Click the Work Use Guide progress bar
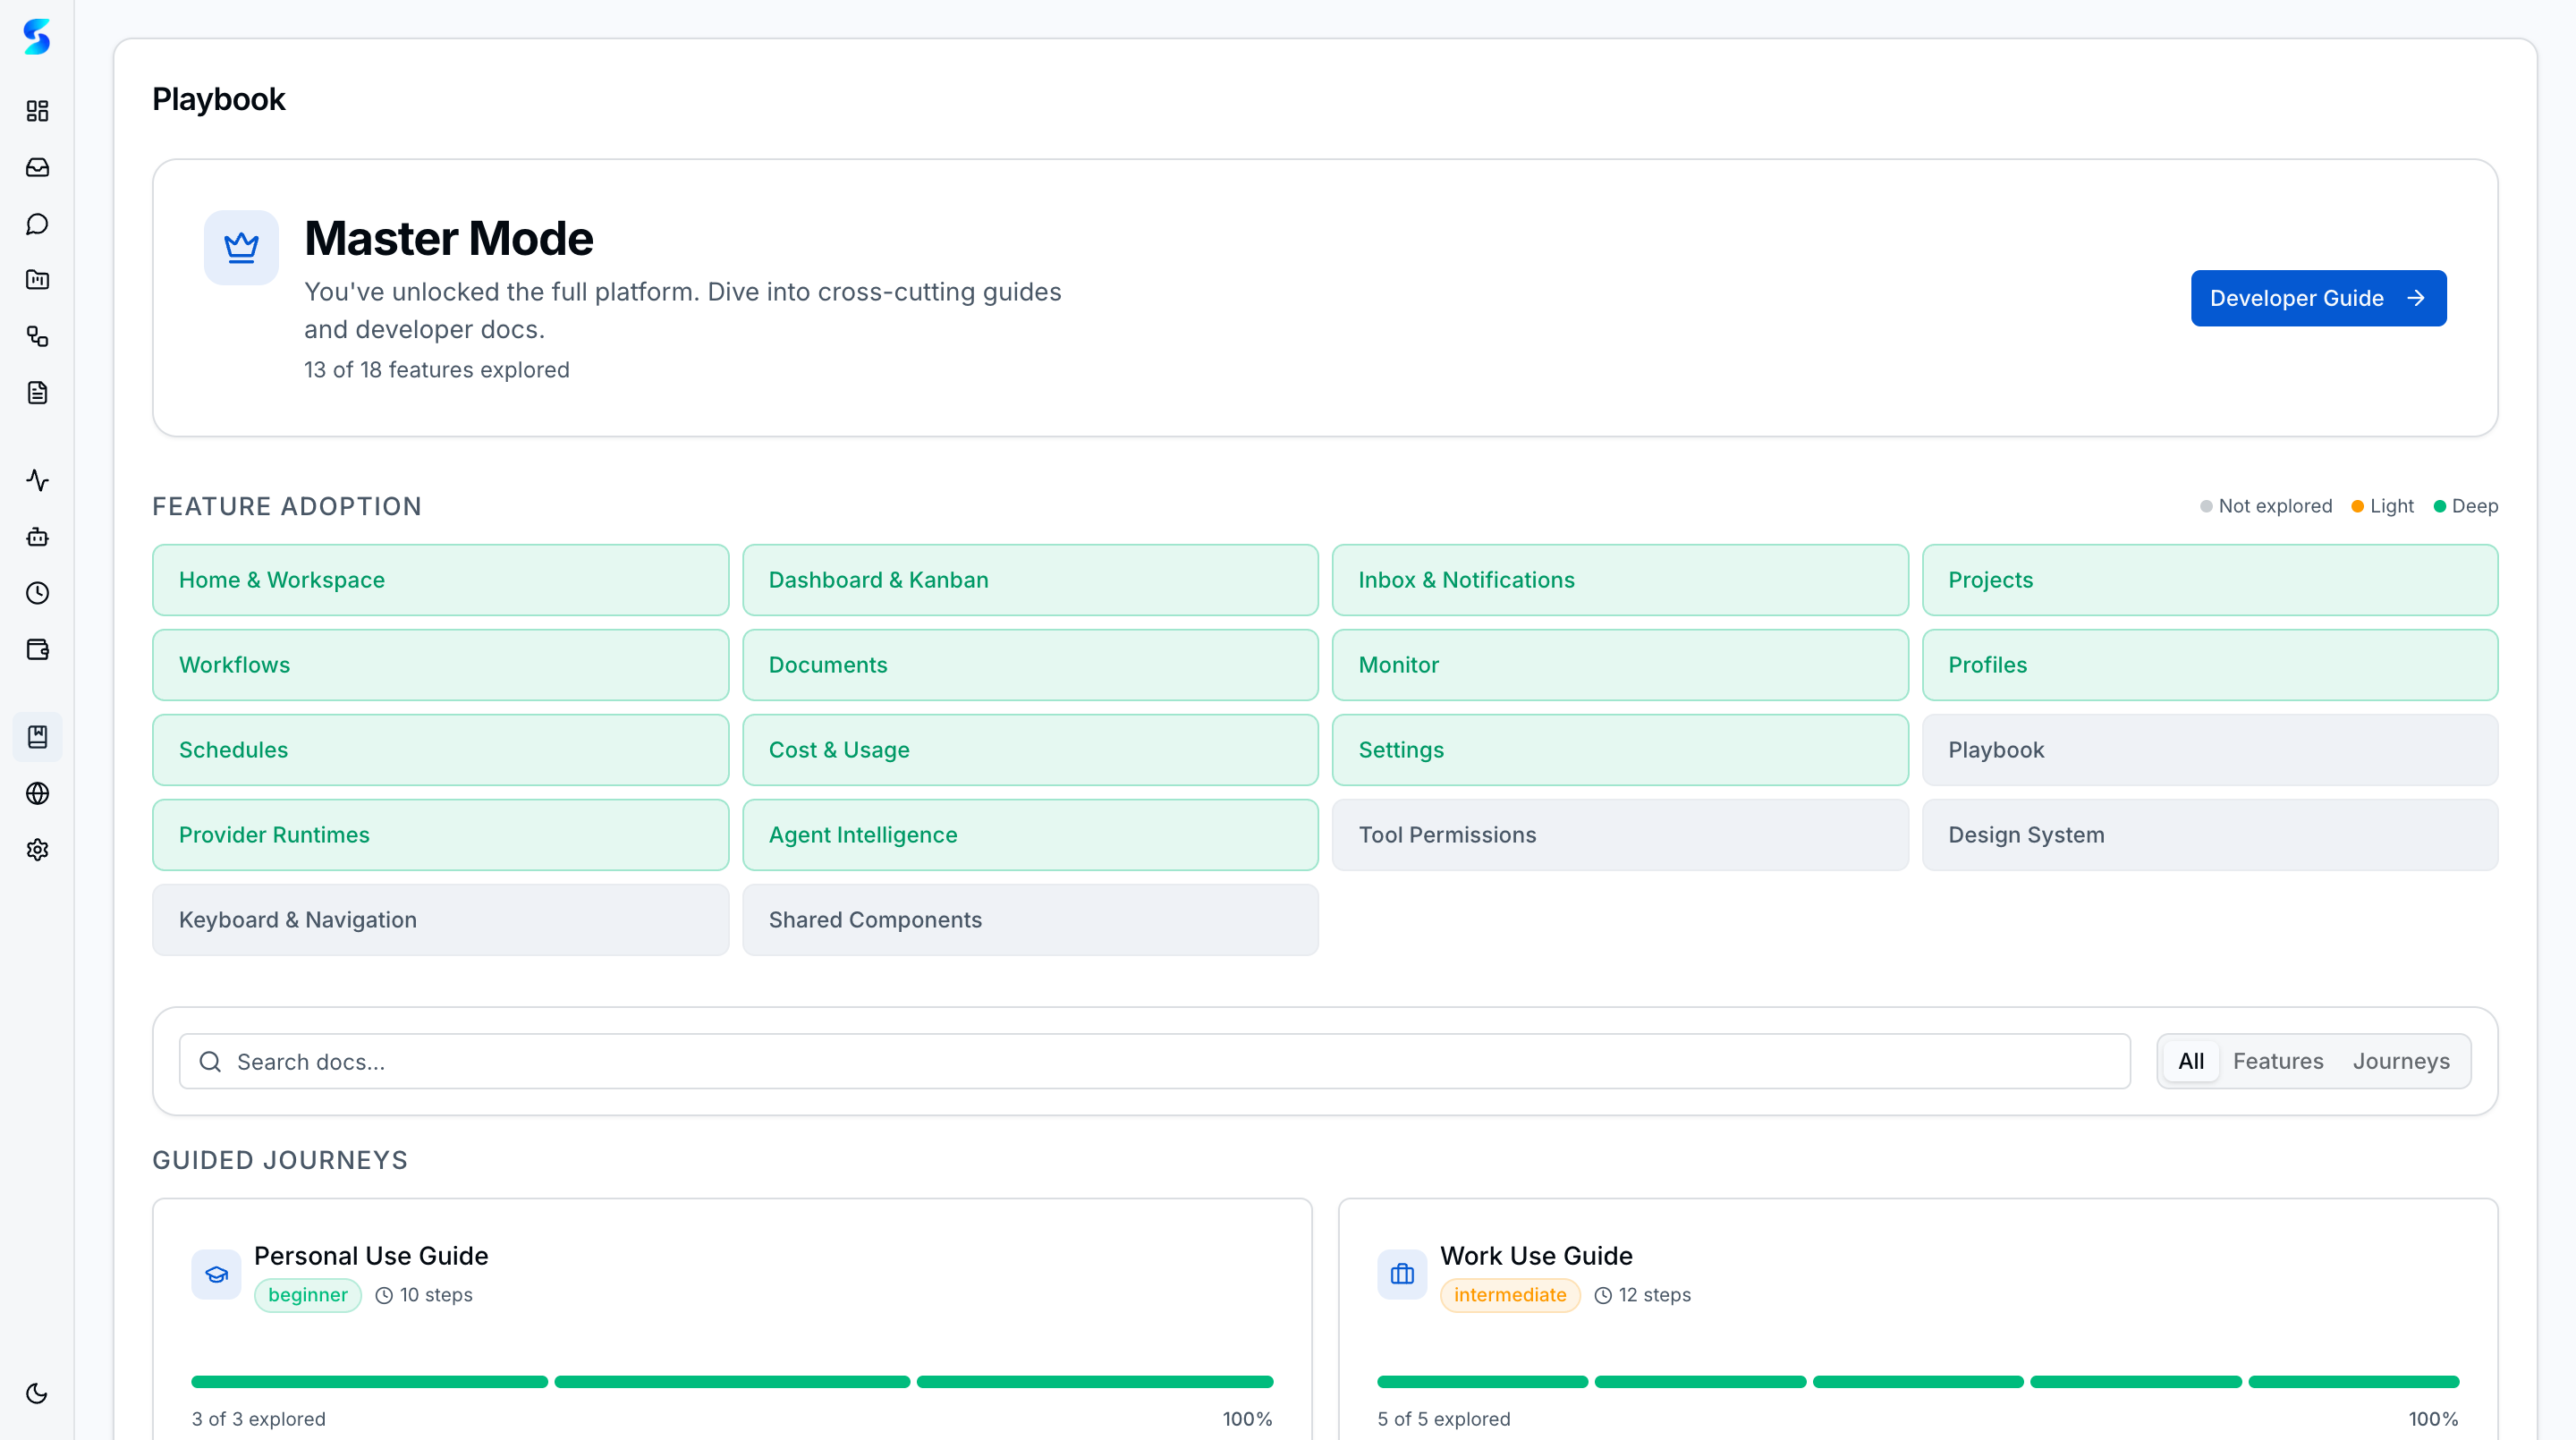This screenshot has height=1440, width=2576. [x=1918, y=1382]
